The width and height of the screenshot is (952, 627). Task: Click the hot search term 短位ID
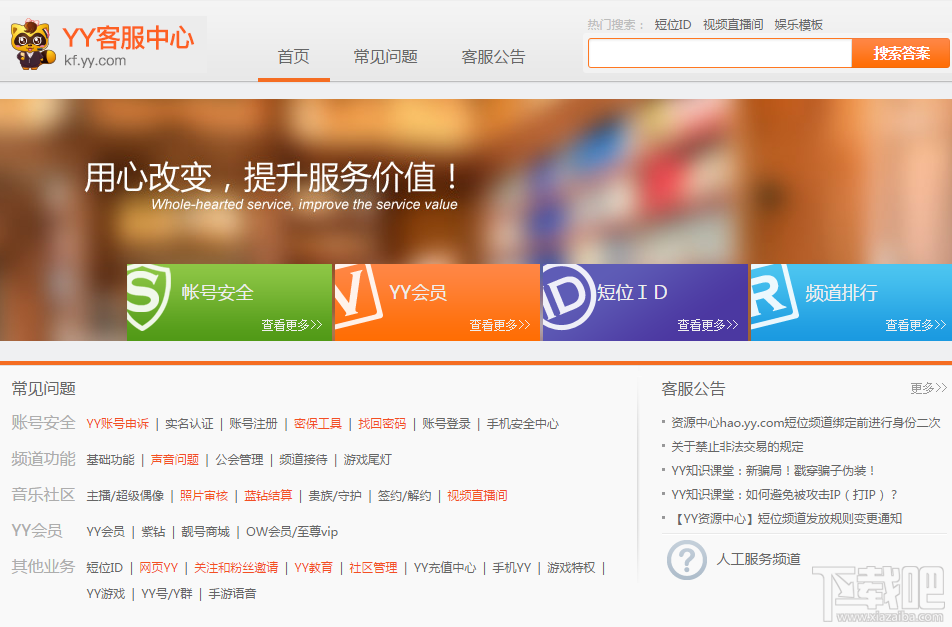pyautogui.click(x=673, y=25)
